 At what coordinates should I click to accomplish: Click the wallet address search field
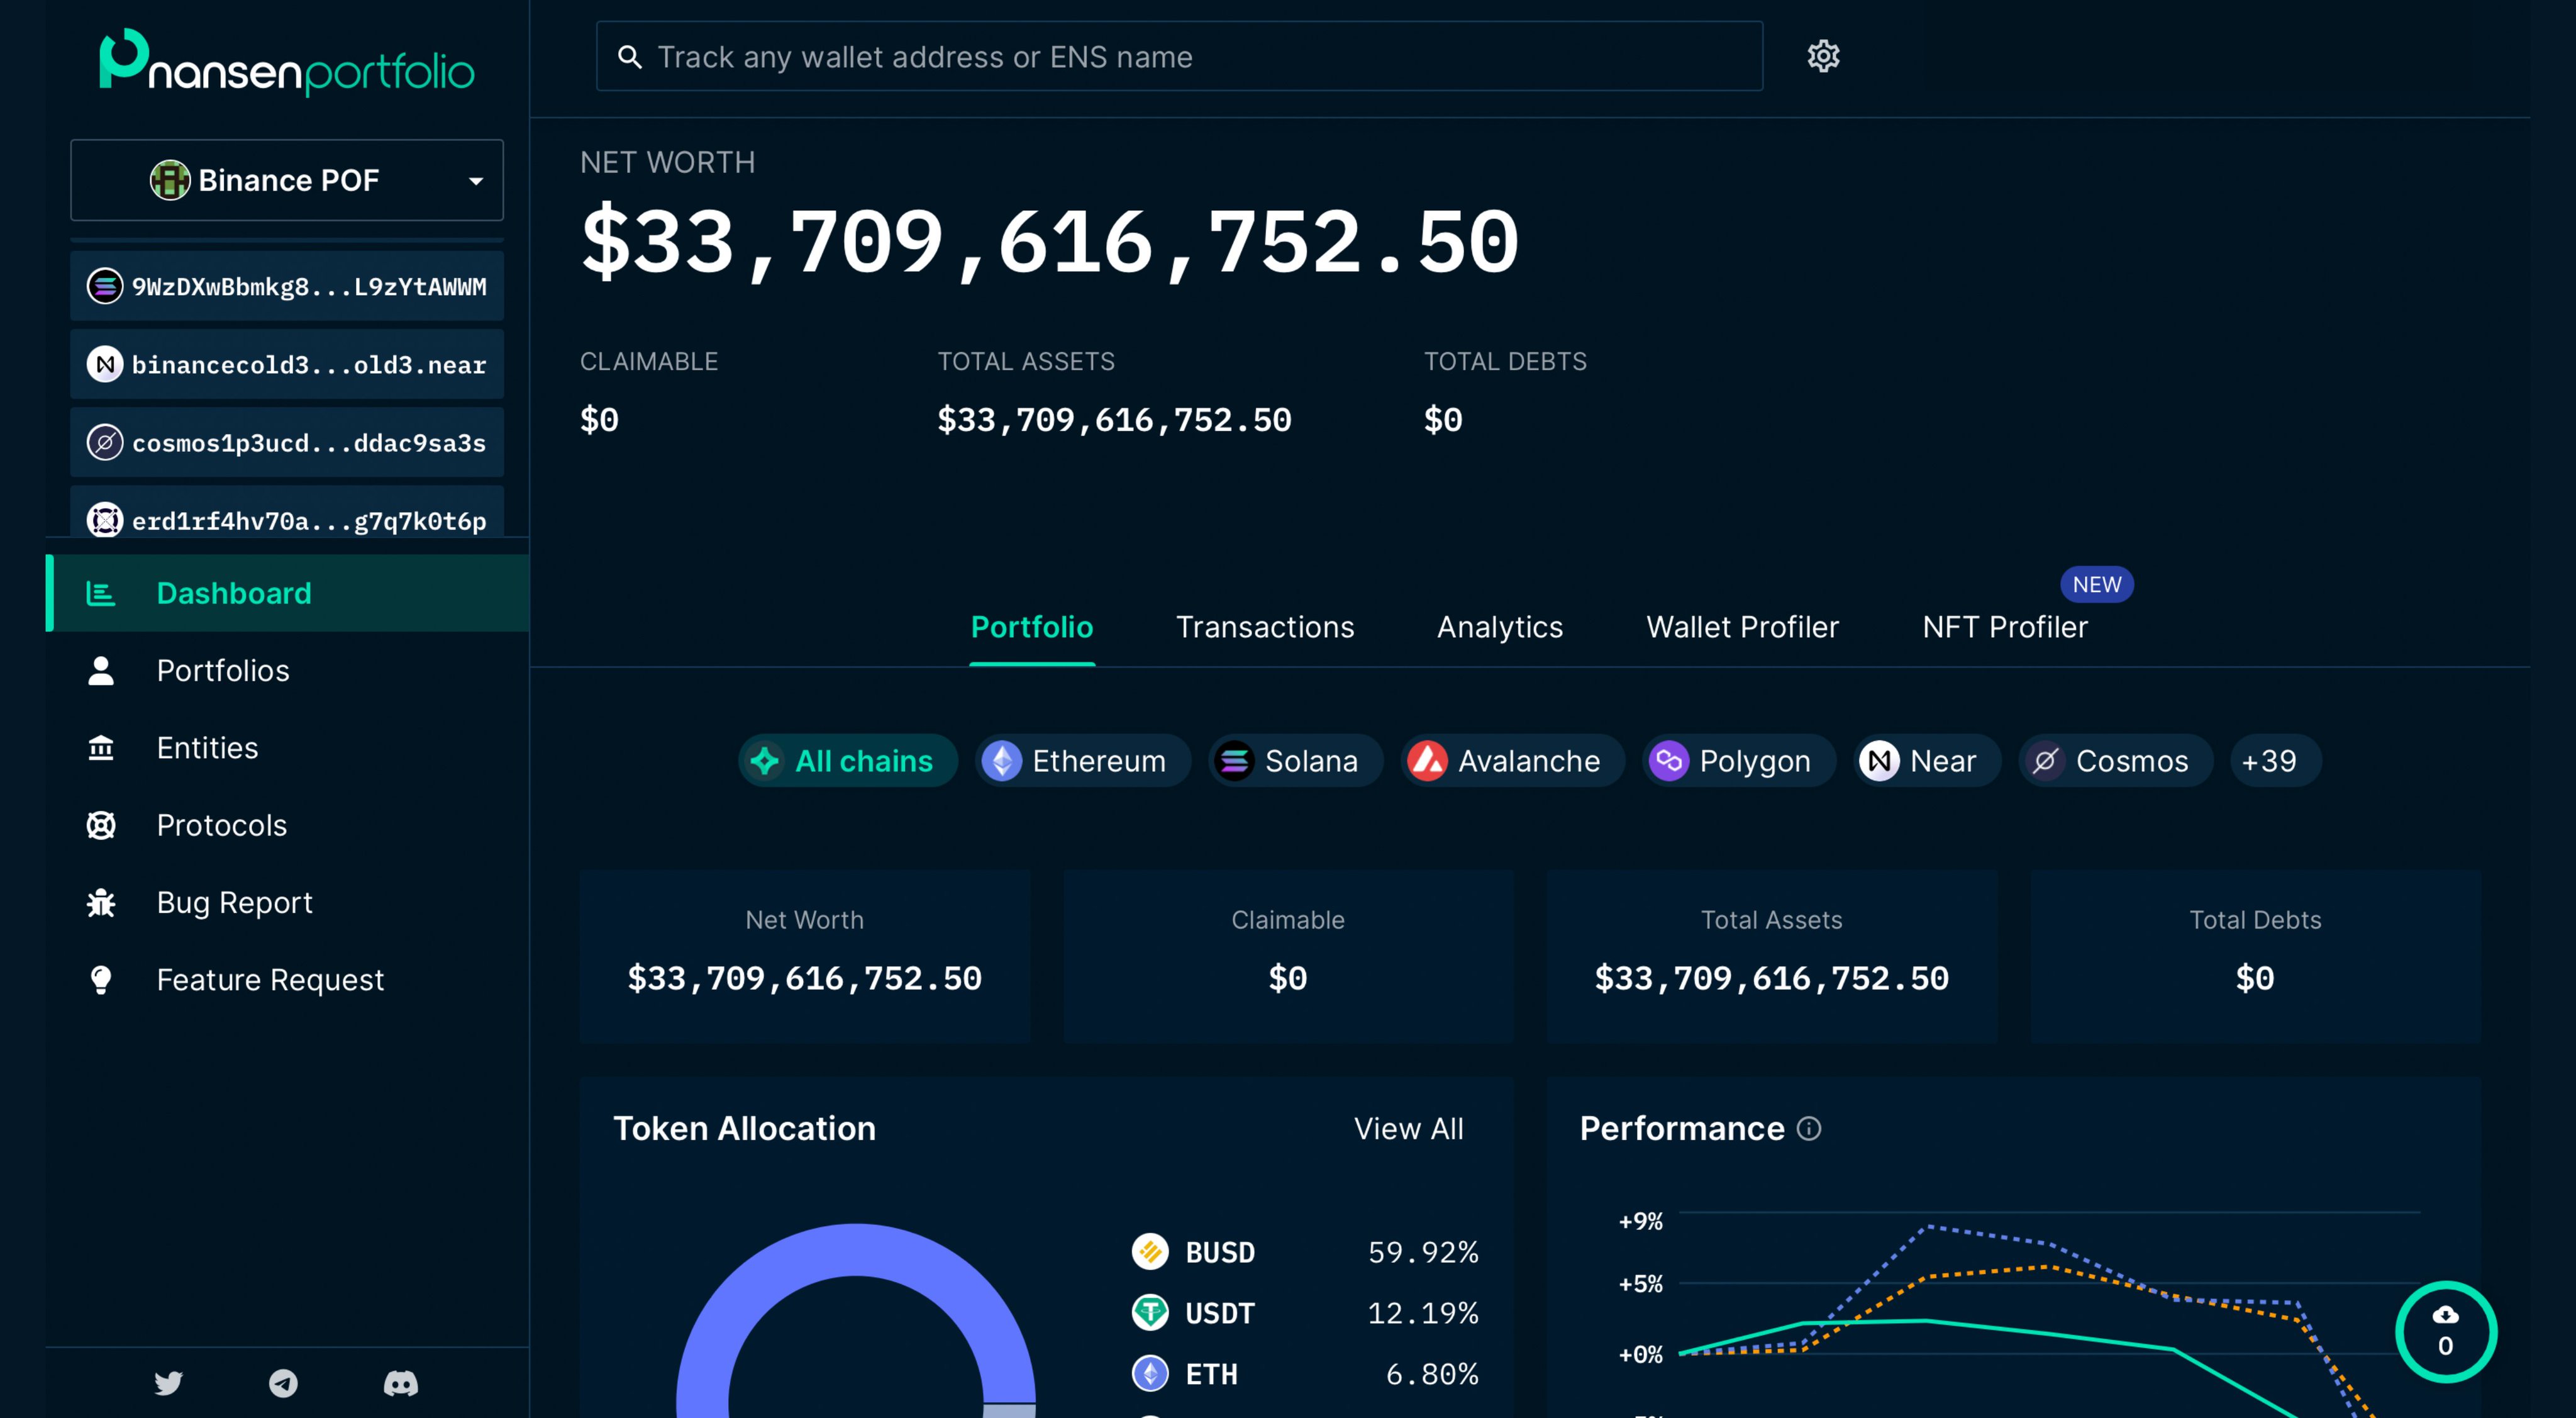[x=1180, y=57]
